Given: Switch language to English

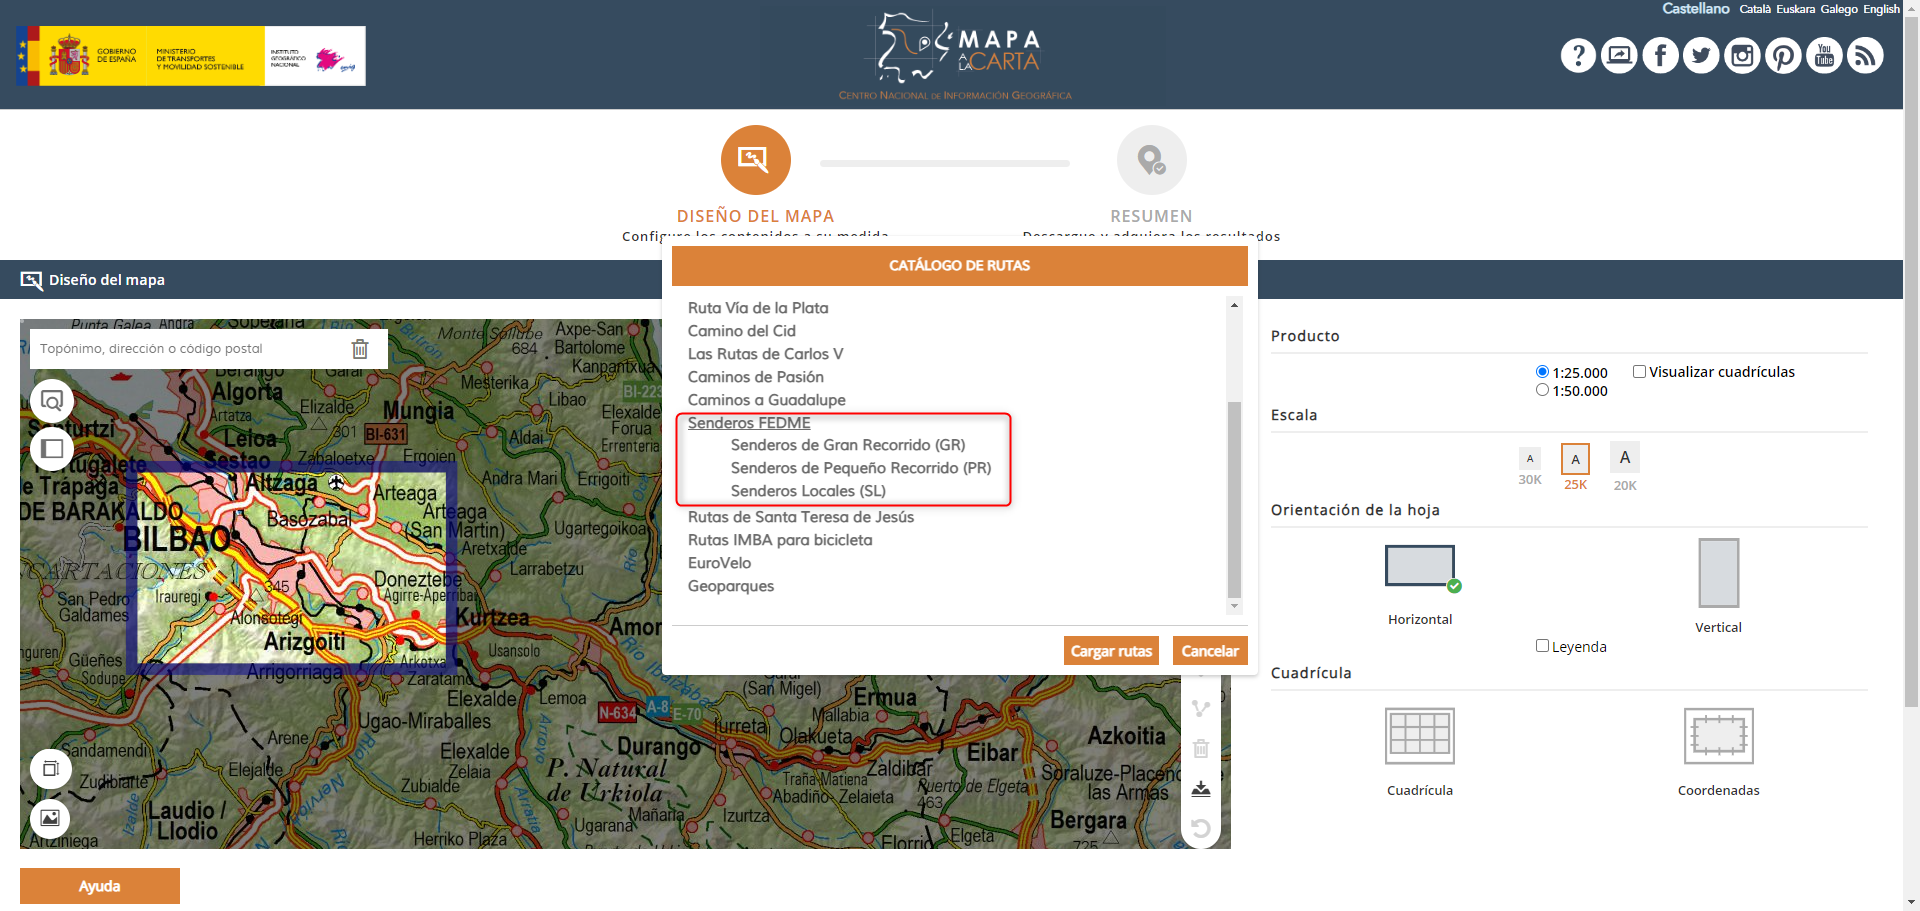Looking at the screenshot, I should pyautogui.click(x=1881, y=9).
